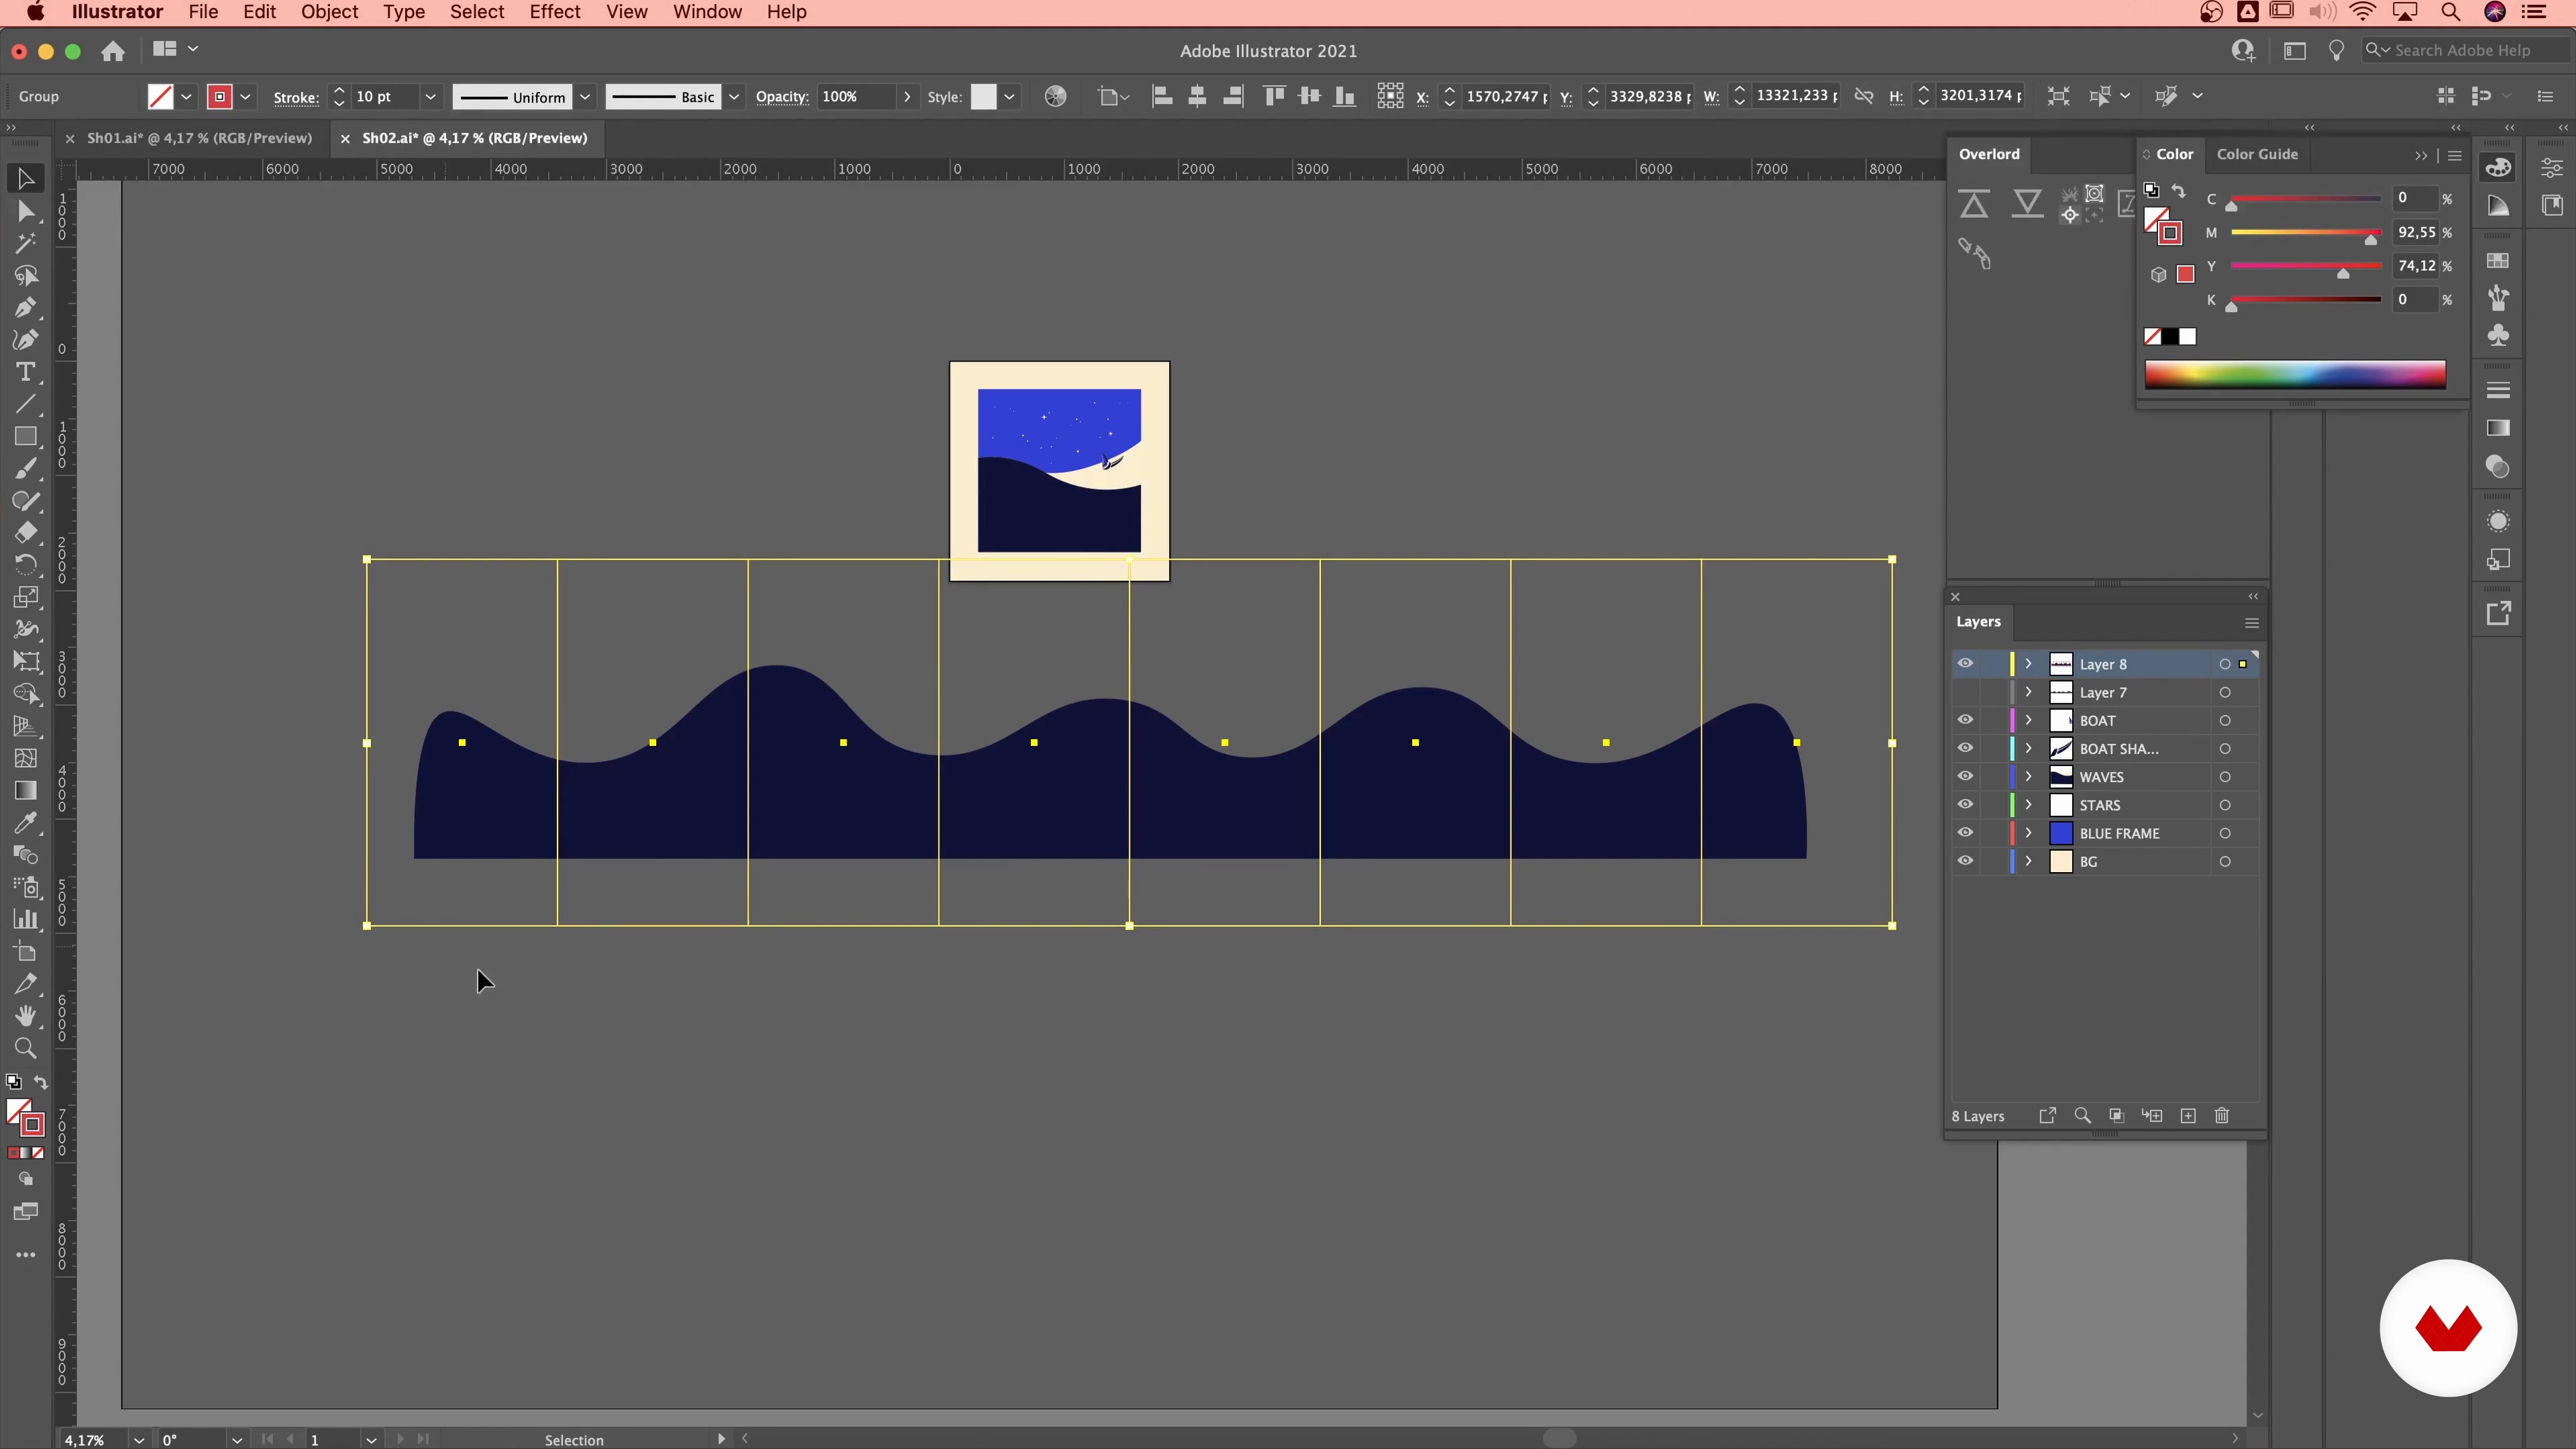Hide the STARS layer
Viewport: 2576px width, 1449px height.
point(1965,804)
